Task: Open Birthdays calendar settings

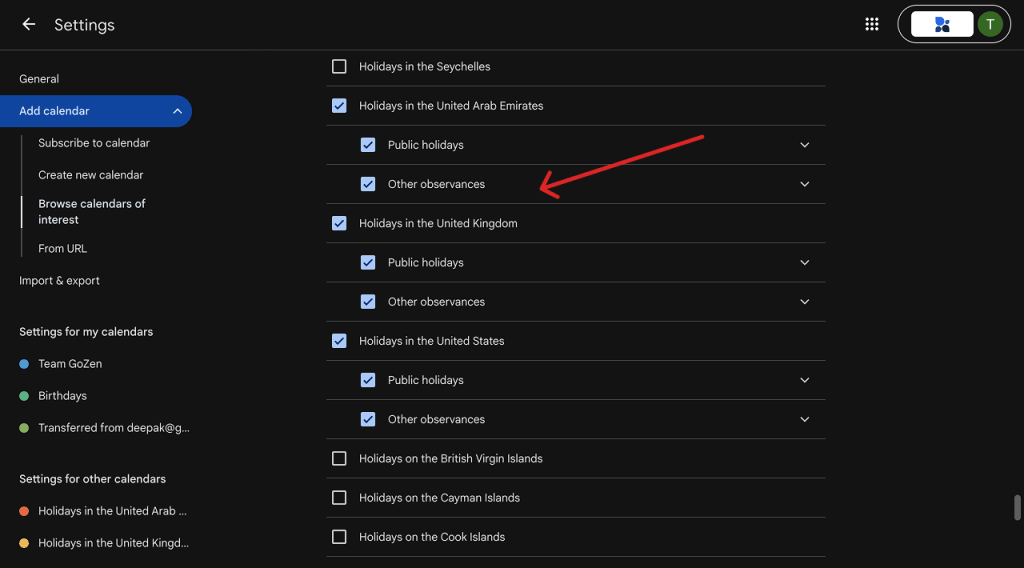Action: pos(63,396)
